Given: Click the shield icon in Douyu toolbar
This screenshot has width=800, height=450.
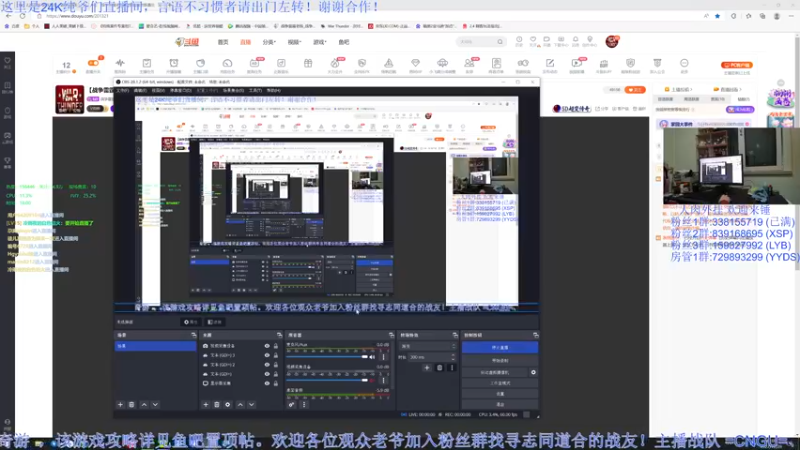Looking at the screenshot, I should click(x=631, y=63).
